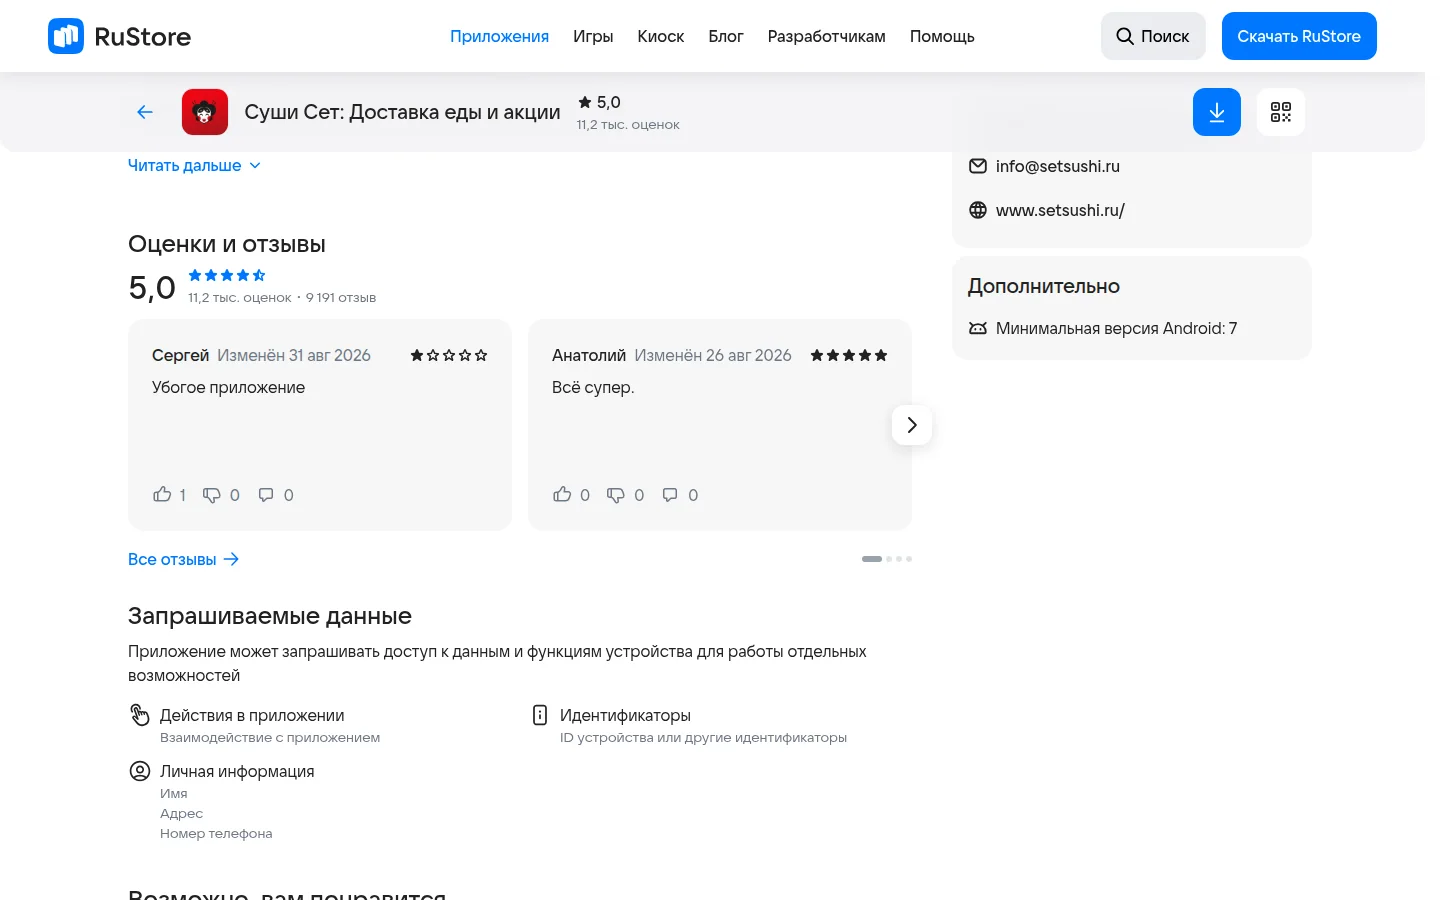The height and width of the screenshot is (900, 1440).
Task: Like Сергей's review with thumbs up
Action: coord(162,494)
